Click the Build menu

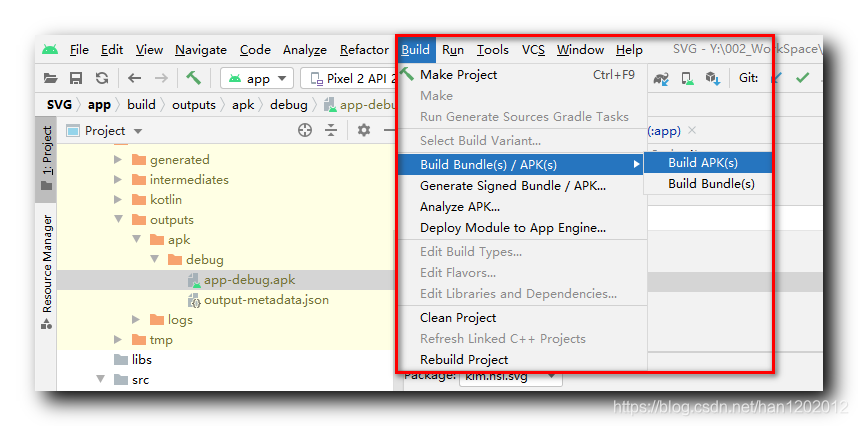click(415, 50)
